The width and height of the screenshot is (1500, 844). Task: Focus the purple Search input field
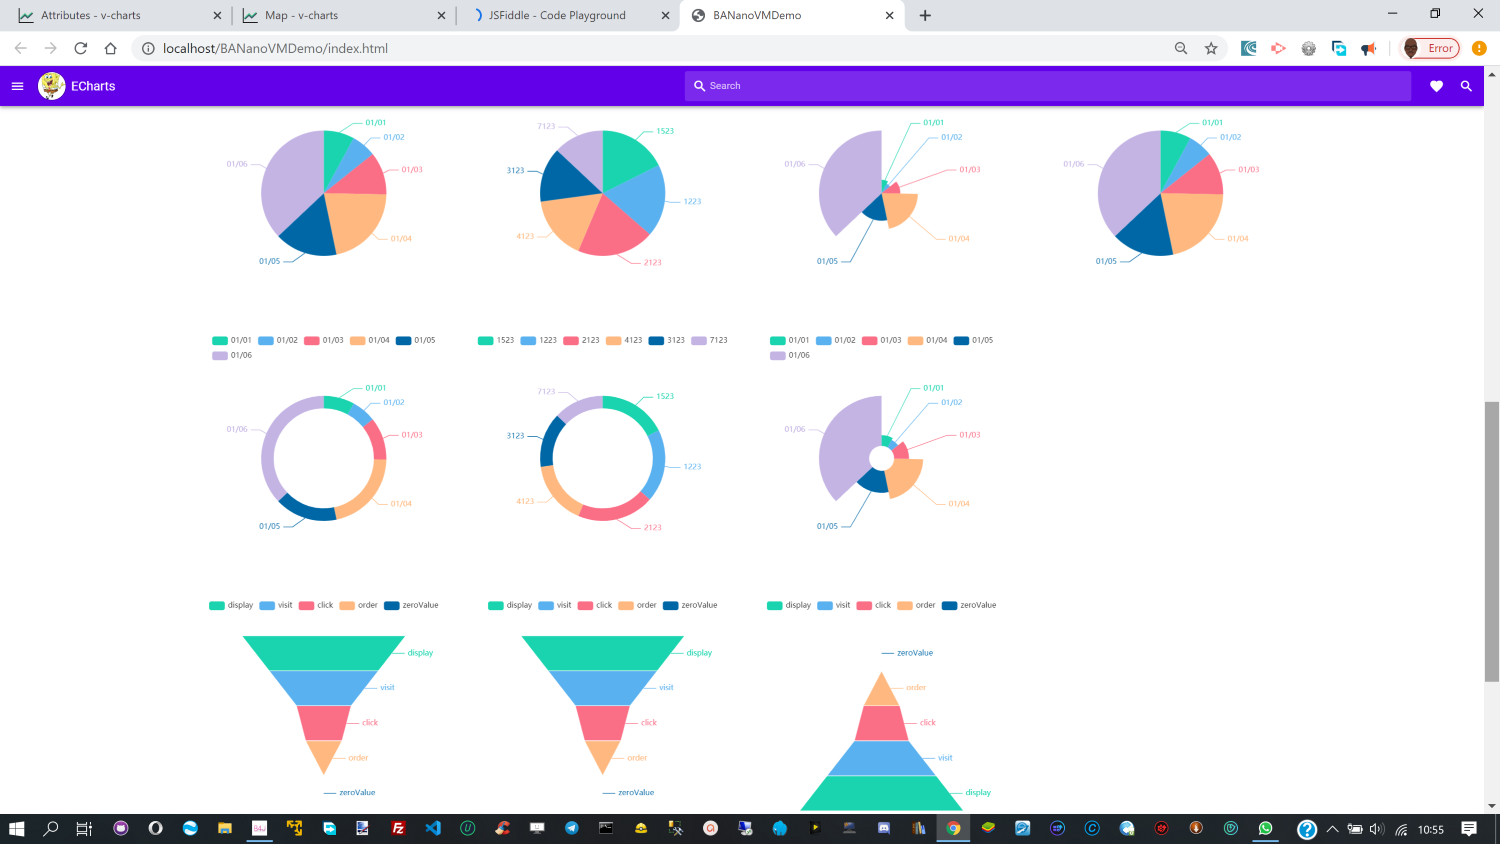pos(1048,86)
